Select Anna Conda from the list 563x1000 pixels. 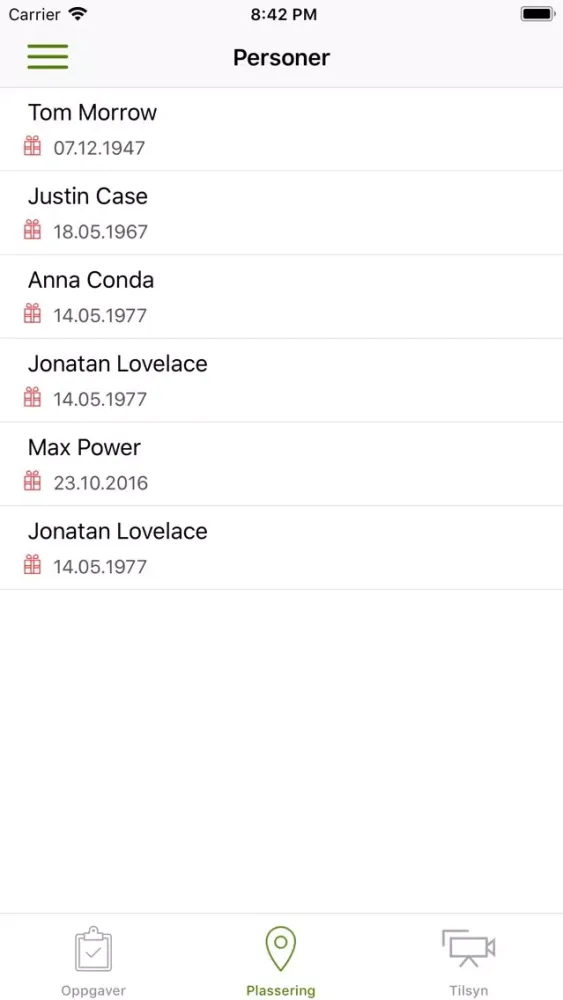[x=281, y=297]
